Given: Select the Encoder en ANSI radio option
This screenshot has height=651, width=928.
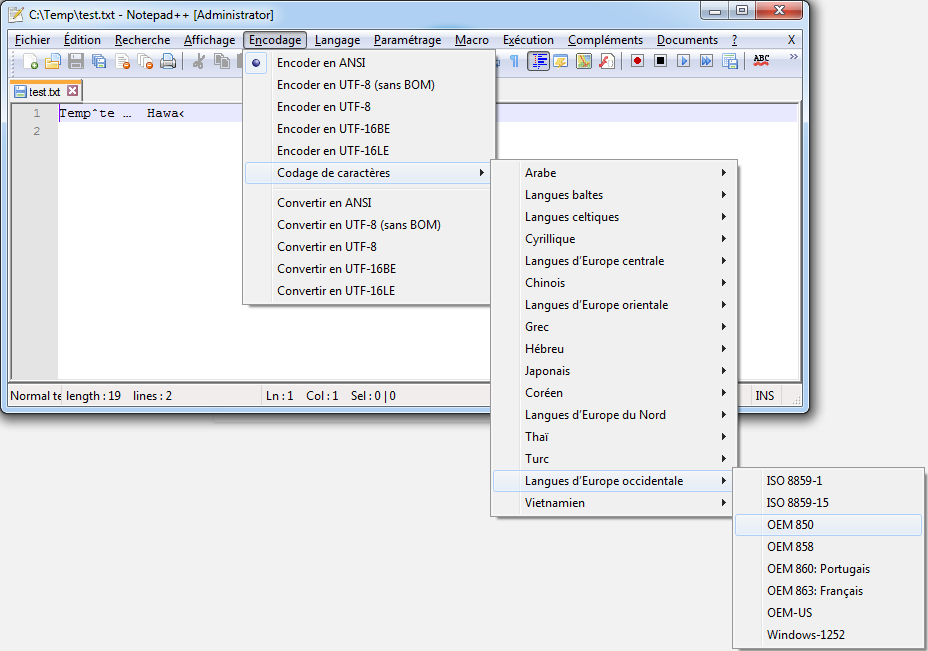Looking at the screenshot, I should [x=320, y=63].
